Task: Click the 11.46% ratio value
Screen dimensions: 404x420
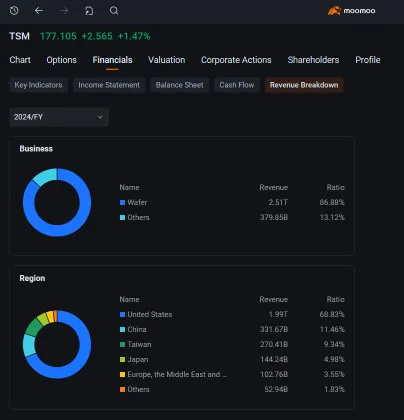Action: [x=332, y=329]
